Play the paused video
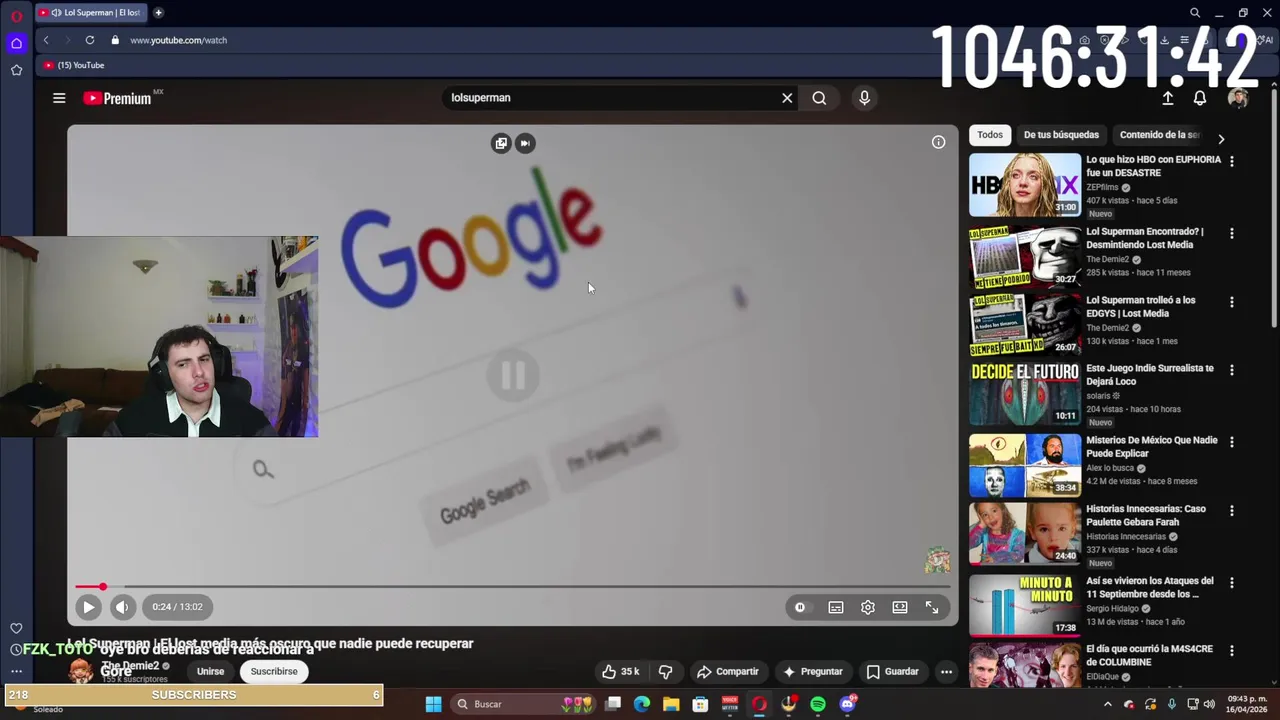 [x=88, y=607]
